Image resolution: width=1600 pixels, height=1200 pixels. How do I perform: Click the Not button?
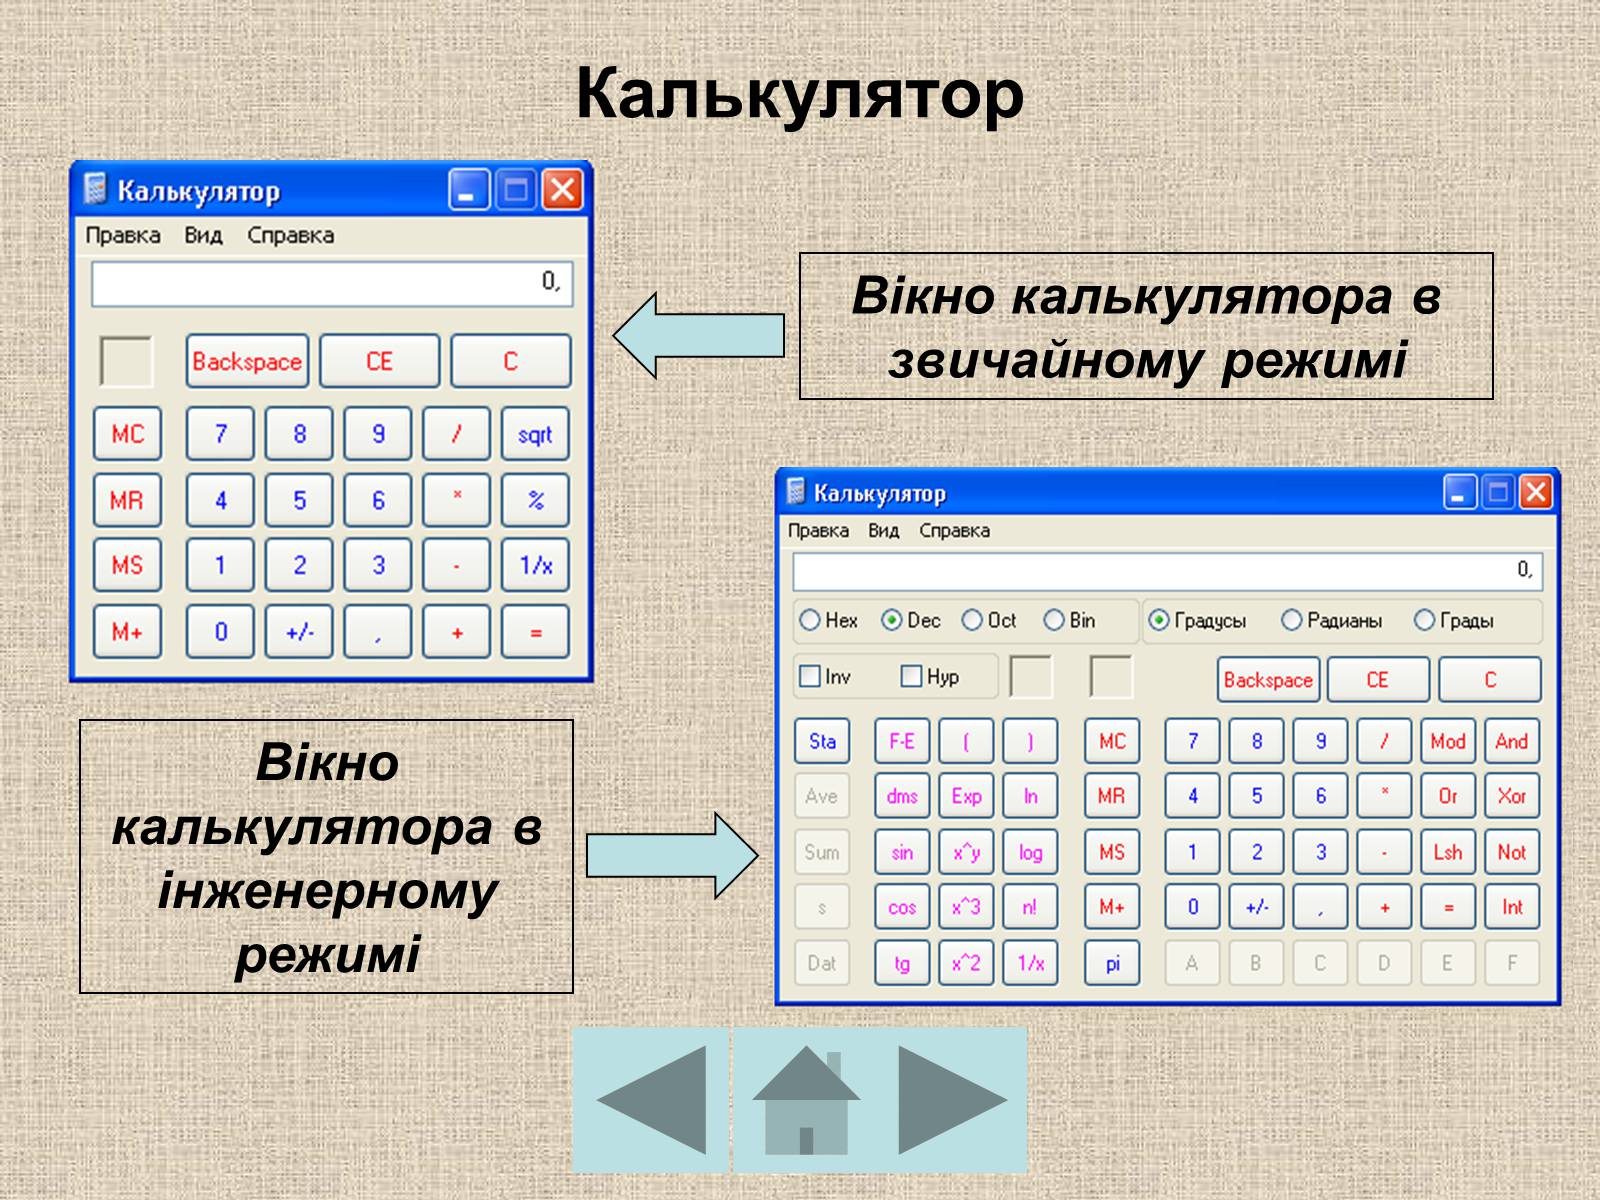click(1512, 852)
